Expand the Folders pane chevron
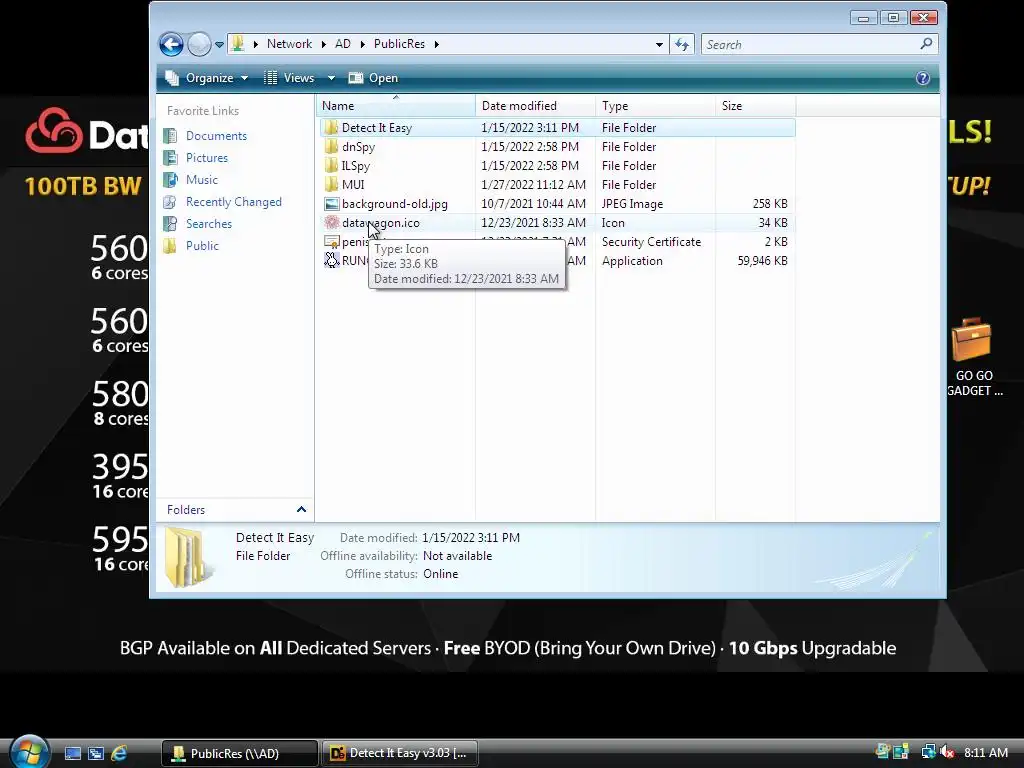 tap(301, 509)
